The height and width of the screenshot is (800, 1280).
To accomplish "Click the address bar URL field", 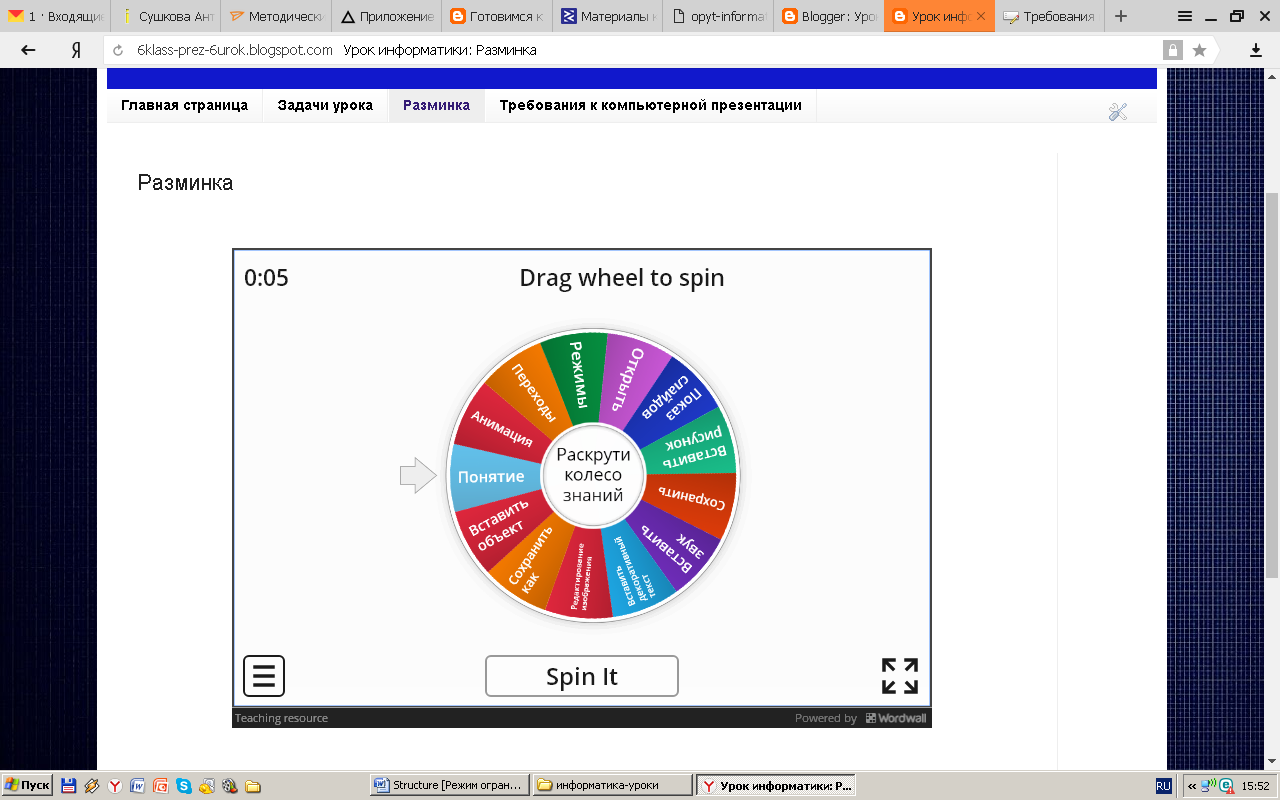I will tap(640, 50).
